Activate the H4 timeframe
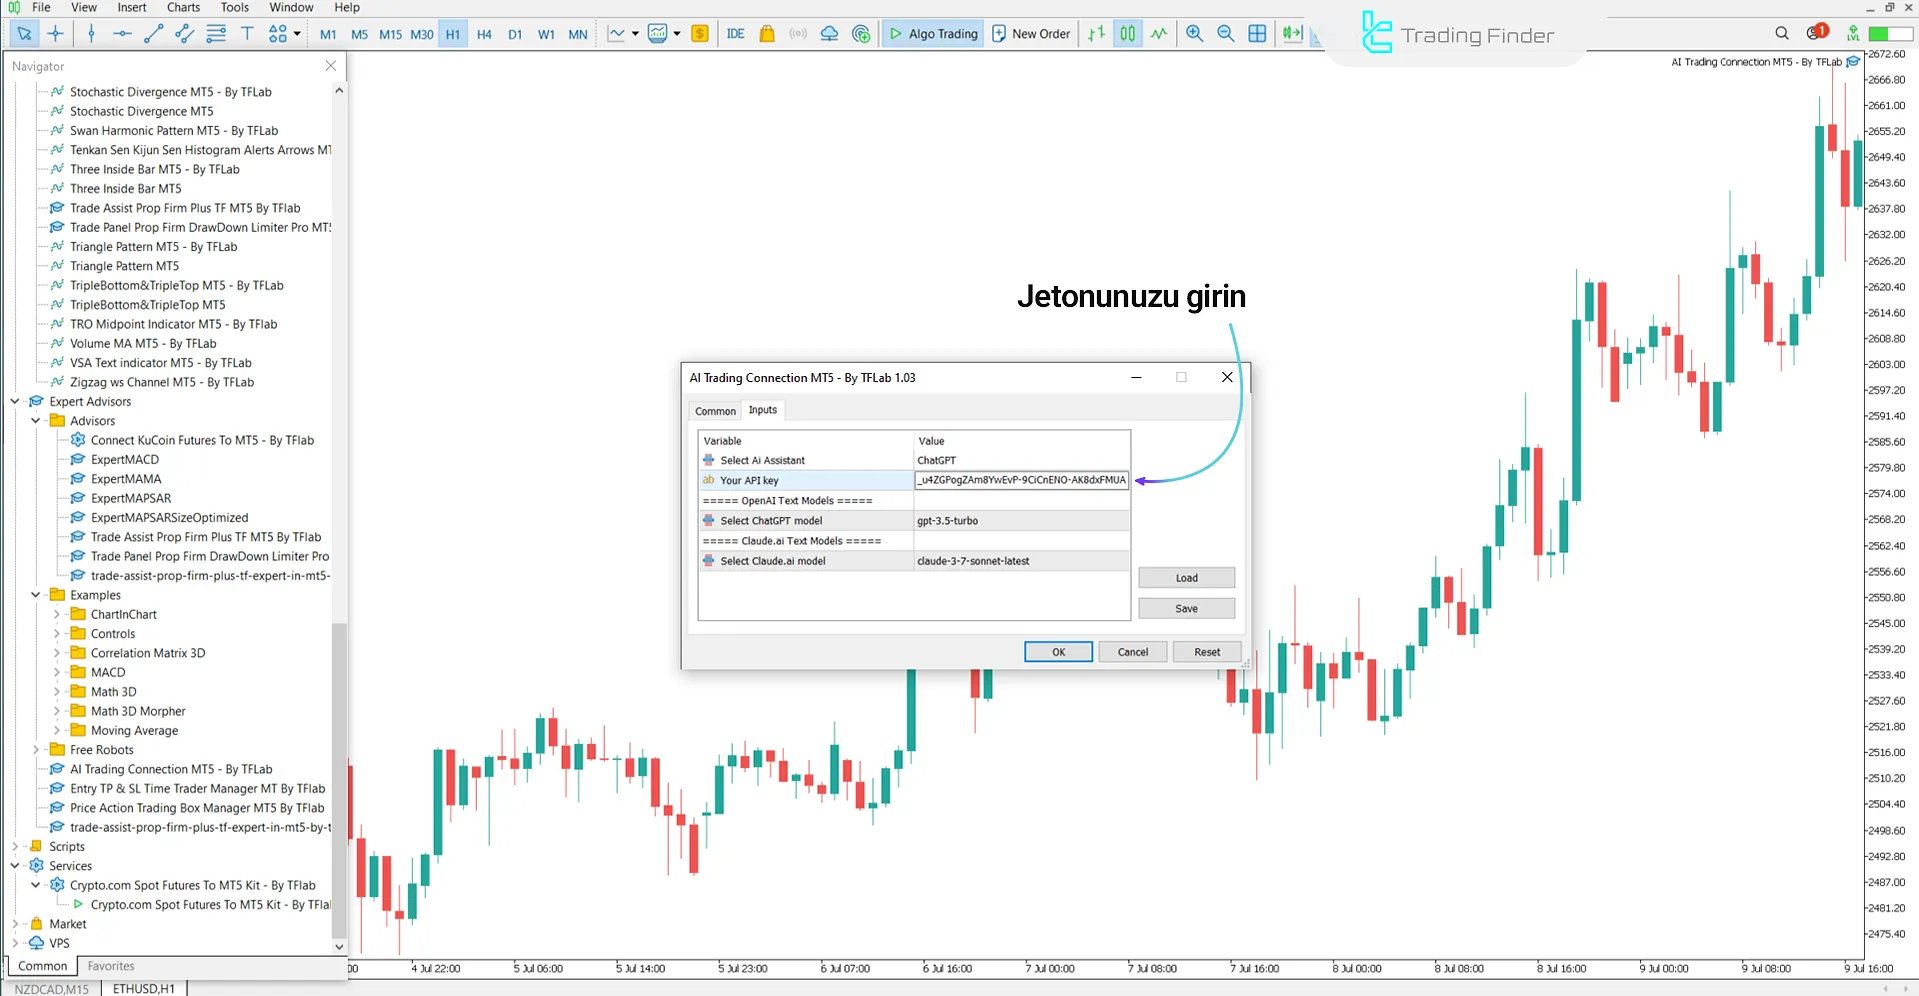This screenshot has height=996, width=1919. pos(484,33)
